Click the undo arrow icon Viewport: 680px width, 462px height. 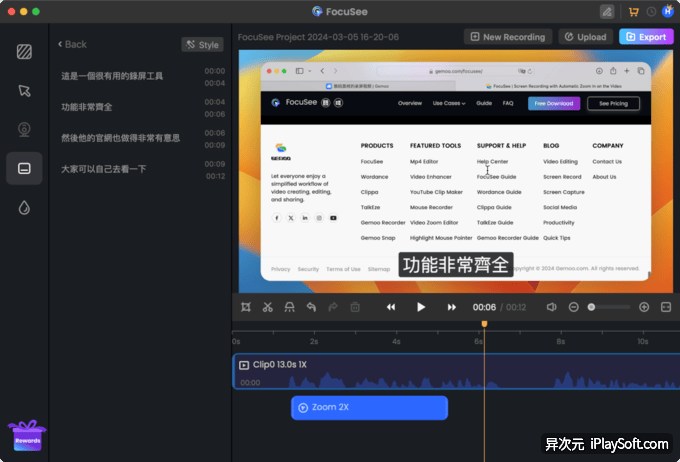pos(311,307)
